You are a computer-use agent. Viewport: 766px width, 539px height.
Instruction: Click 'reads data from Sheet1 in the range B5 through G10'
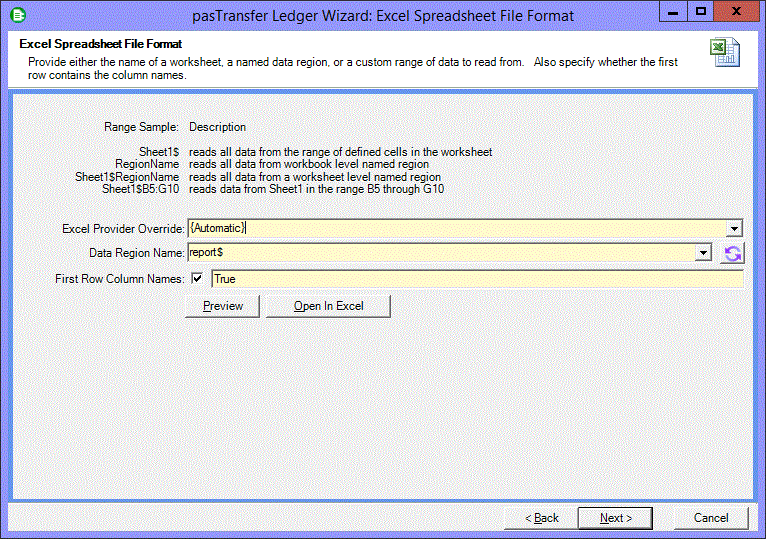point(317,189)
